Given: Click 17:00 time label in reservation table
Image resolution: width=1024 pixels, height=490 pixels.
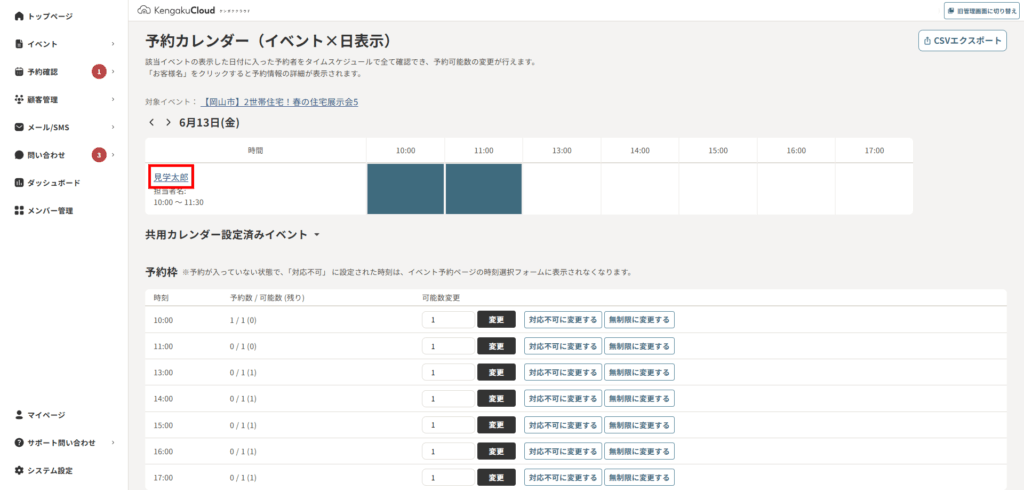Looking at the screenshot, I should 163,478.
